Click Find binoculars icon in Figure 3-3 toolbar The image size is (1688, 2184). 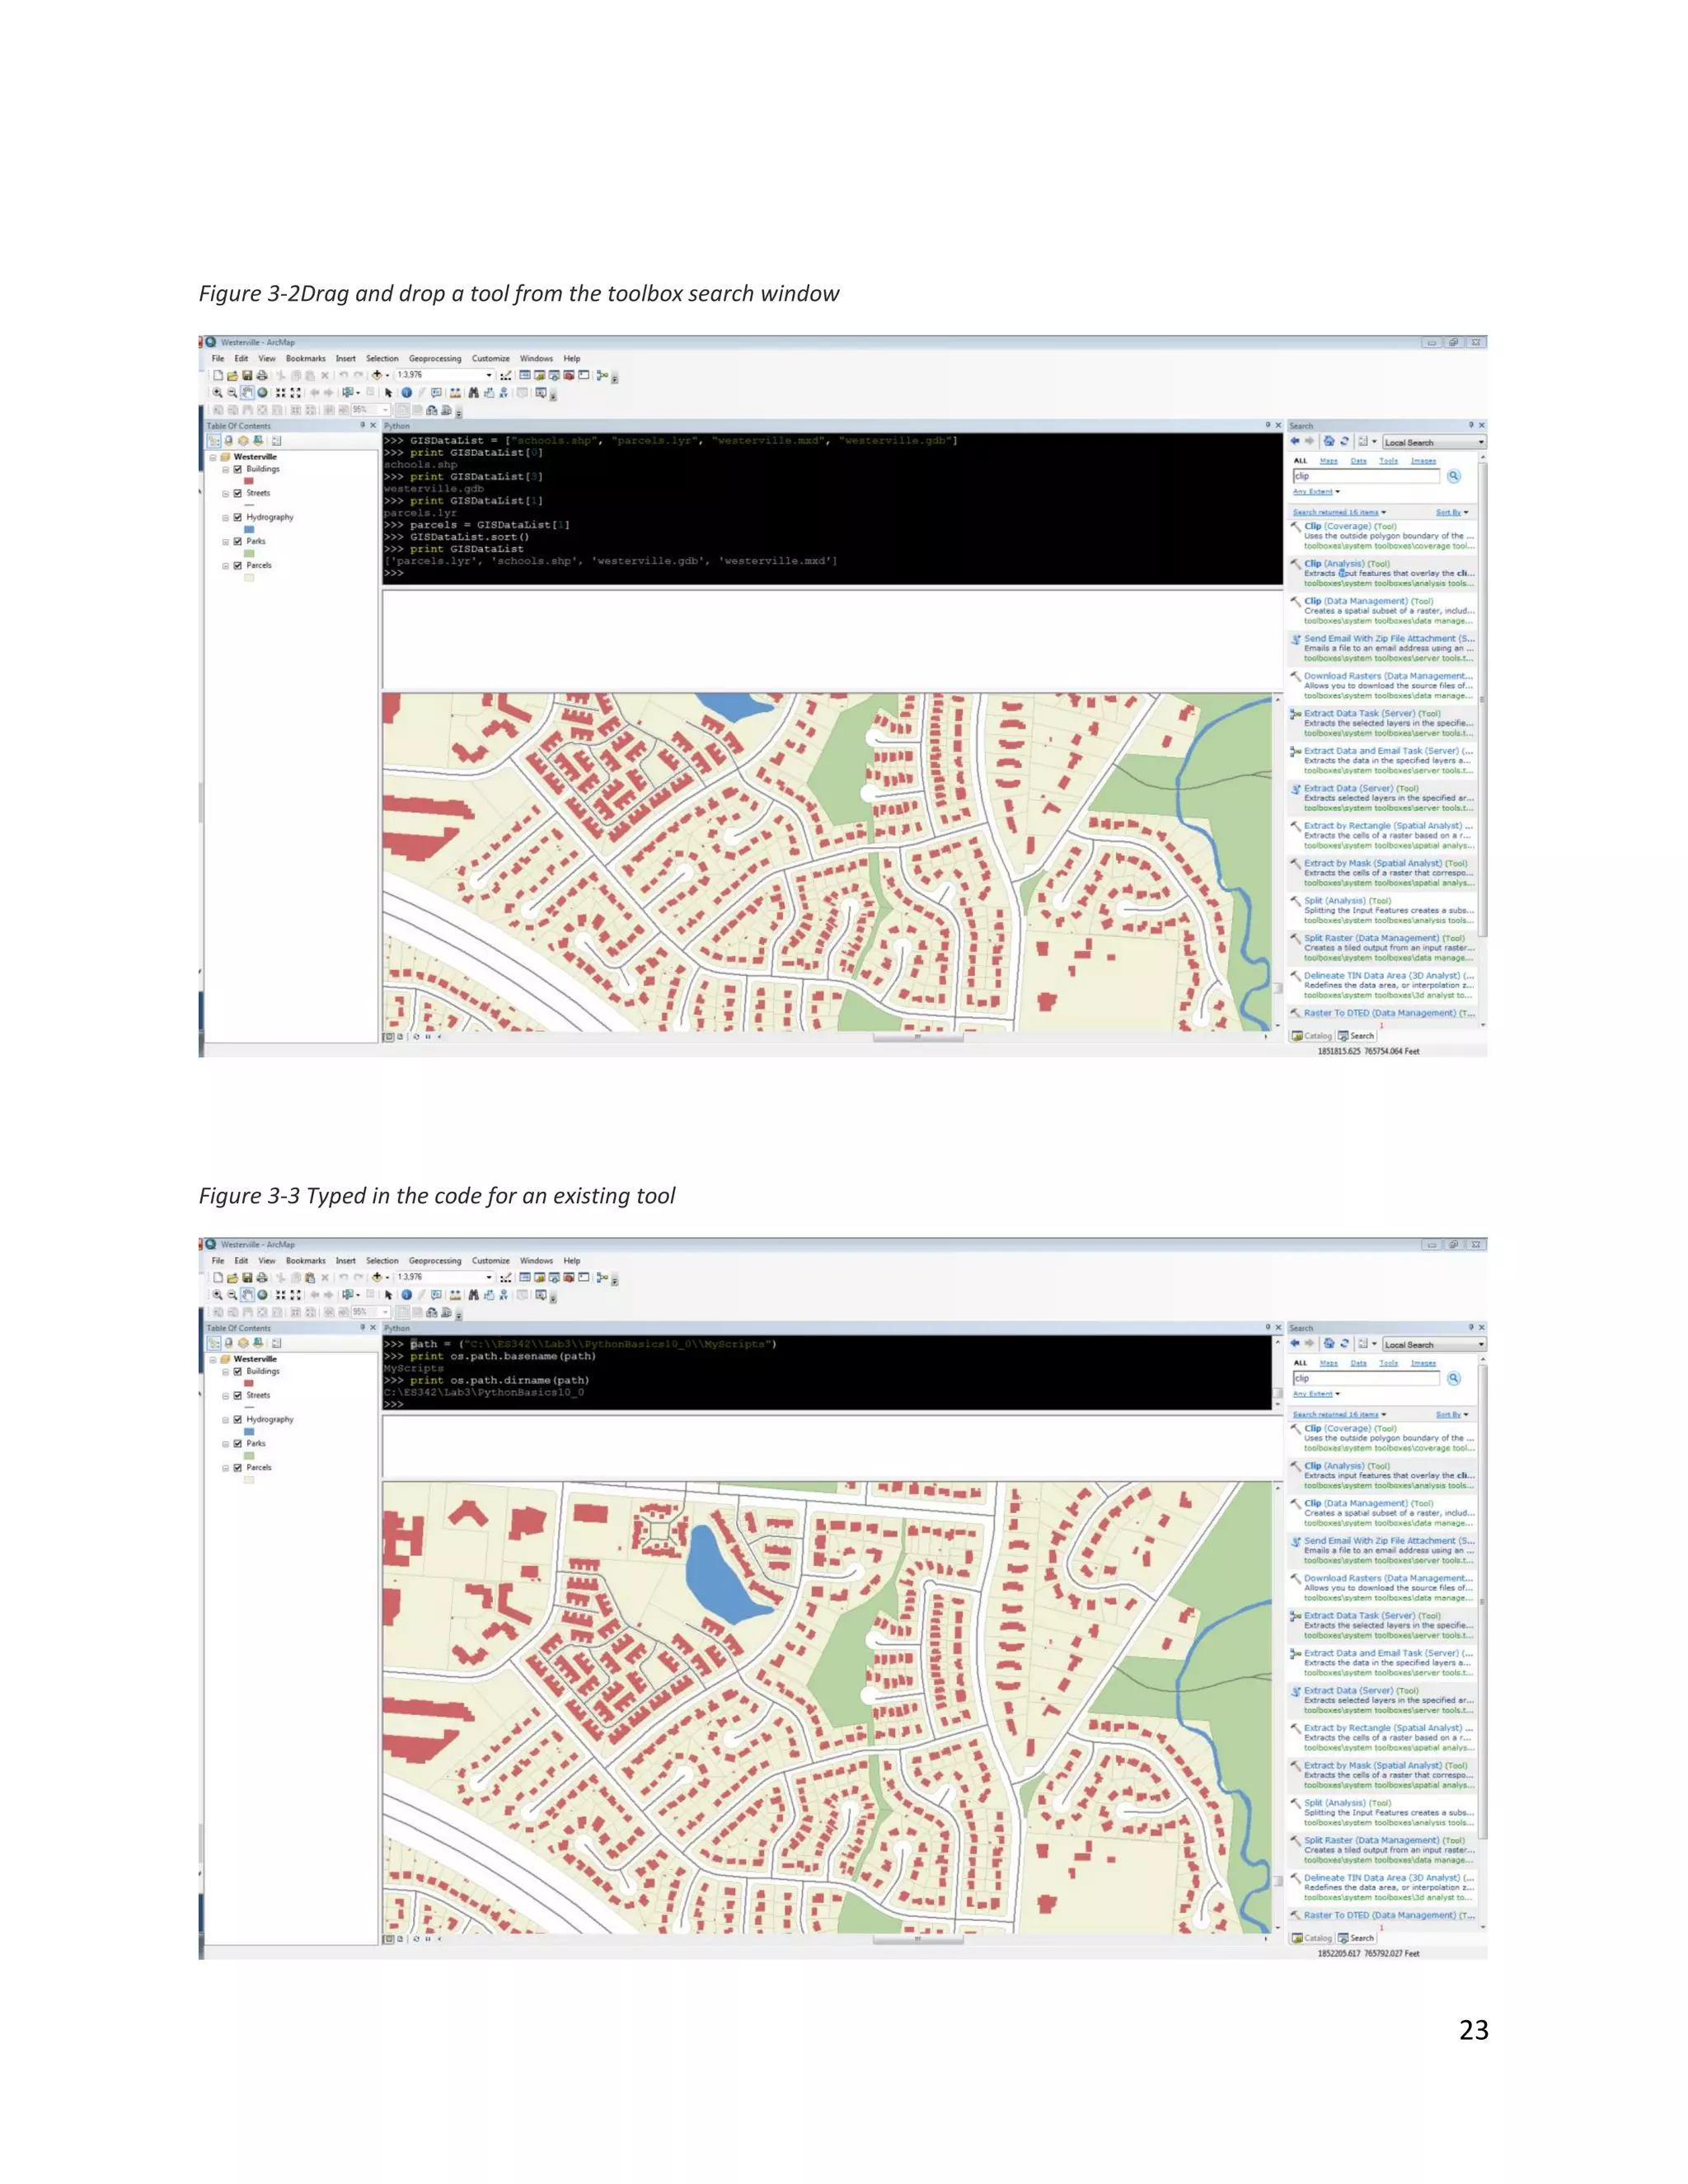pyautogui.click(x=474, y=1295)
